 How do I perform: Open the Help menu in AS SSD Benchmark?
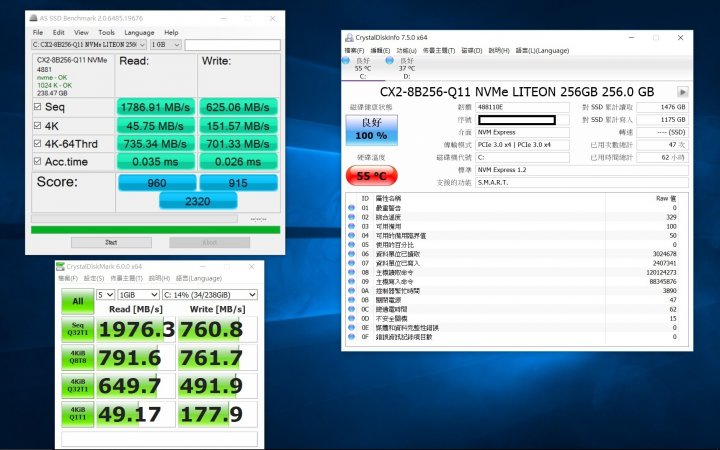pos(171,33)
